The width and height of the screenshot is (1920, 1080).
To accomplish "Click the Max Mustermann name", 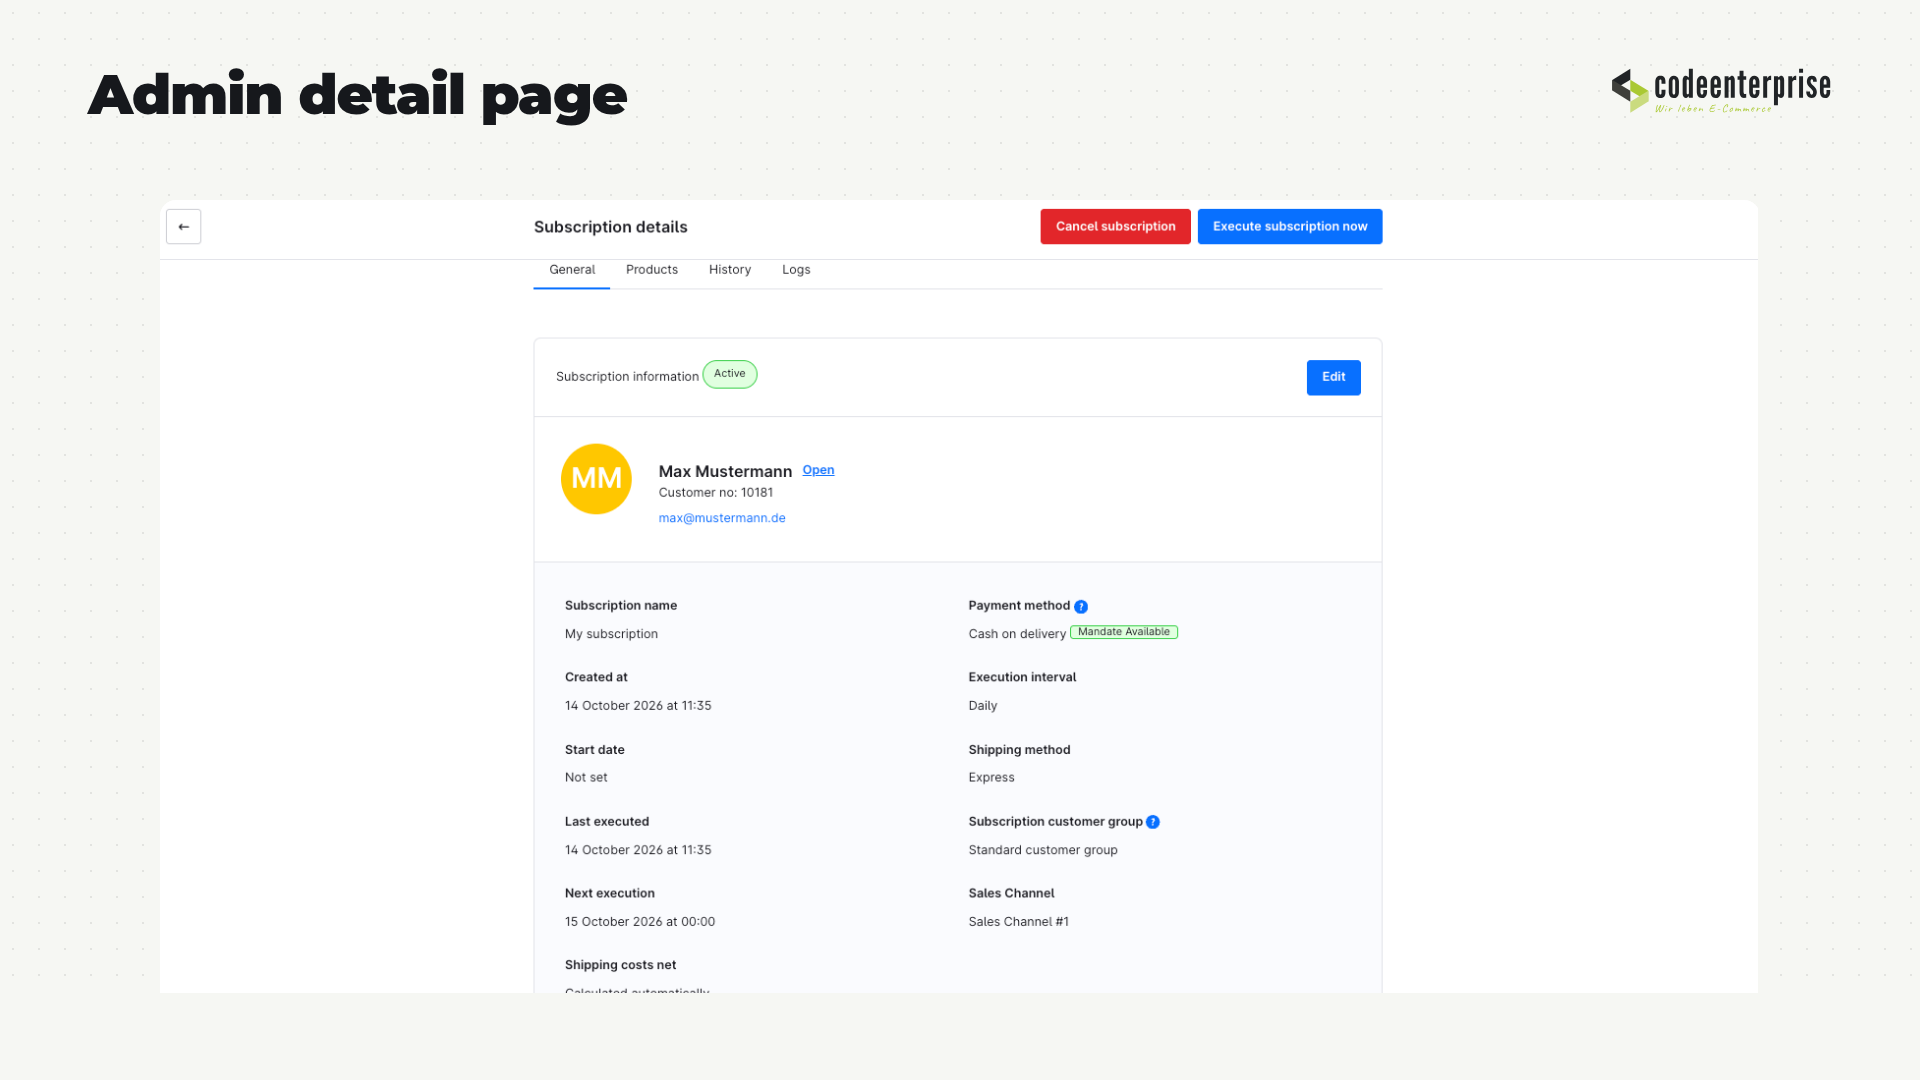I will (x=725, y=472).
